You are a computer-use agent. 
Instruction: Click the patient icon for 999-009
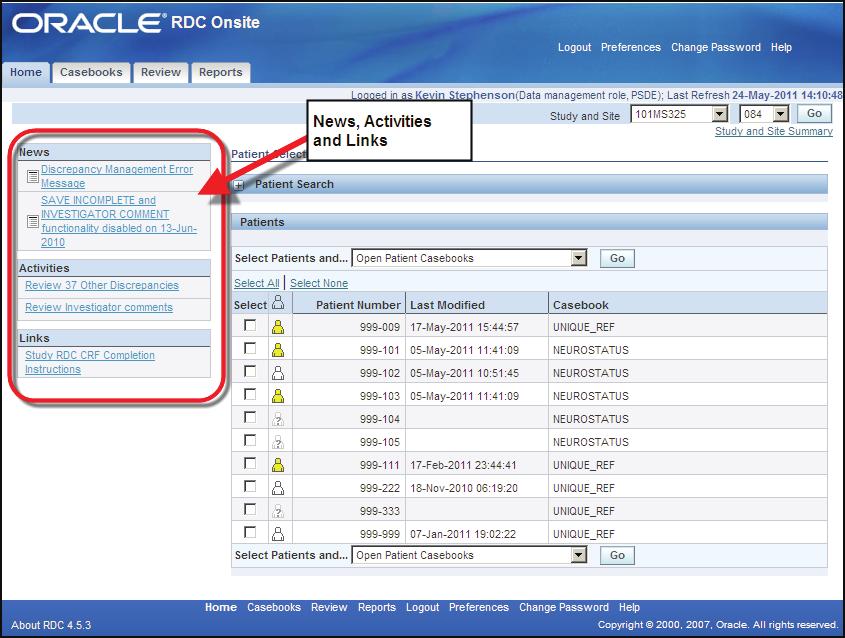[278, 327]
